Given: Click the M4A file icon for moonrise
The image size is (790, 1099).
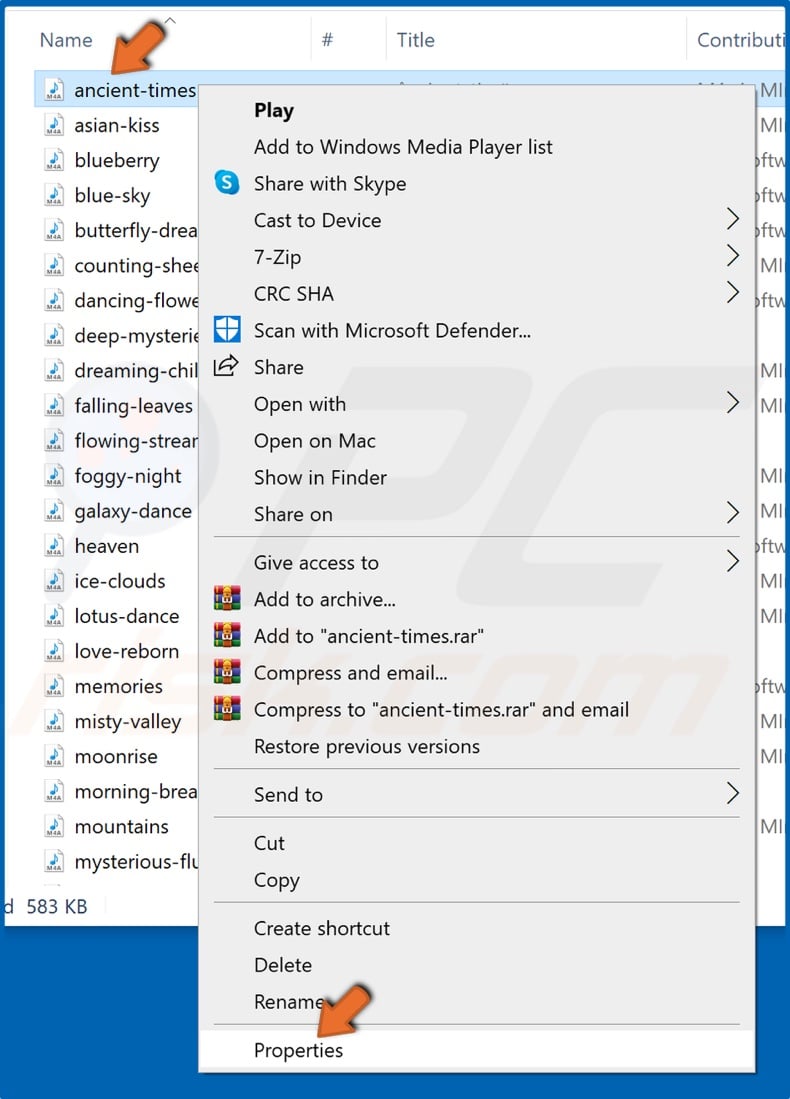Looking at the screenshot, I should click(54, 756).
